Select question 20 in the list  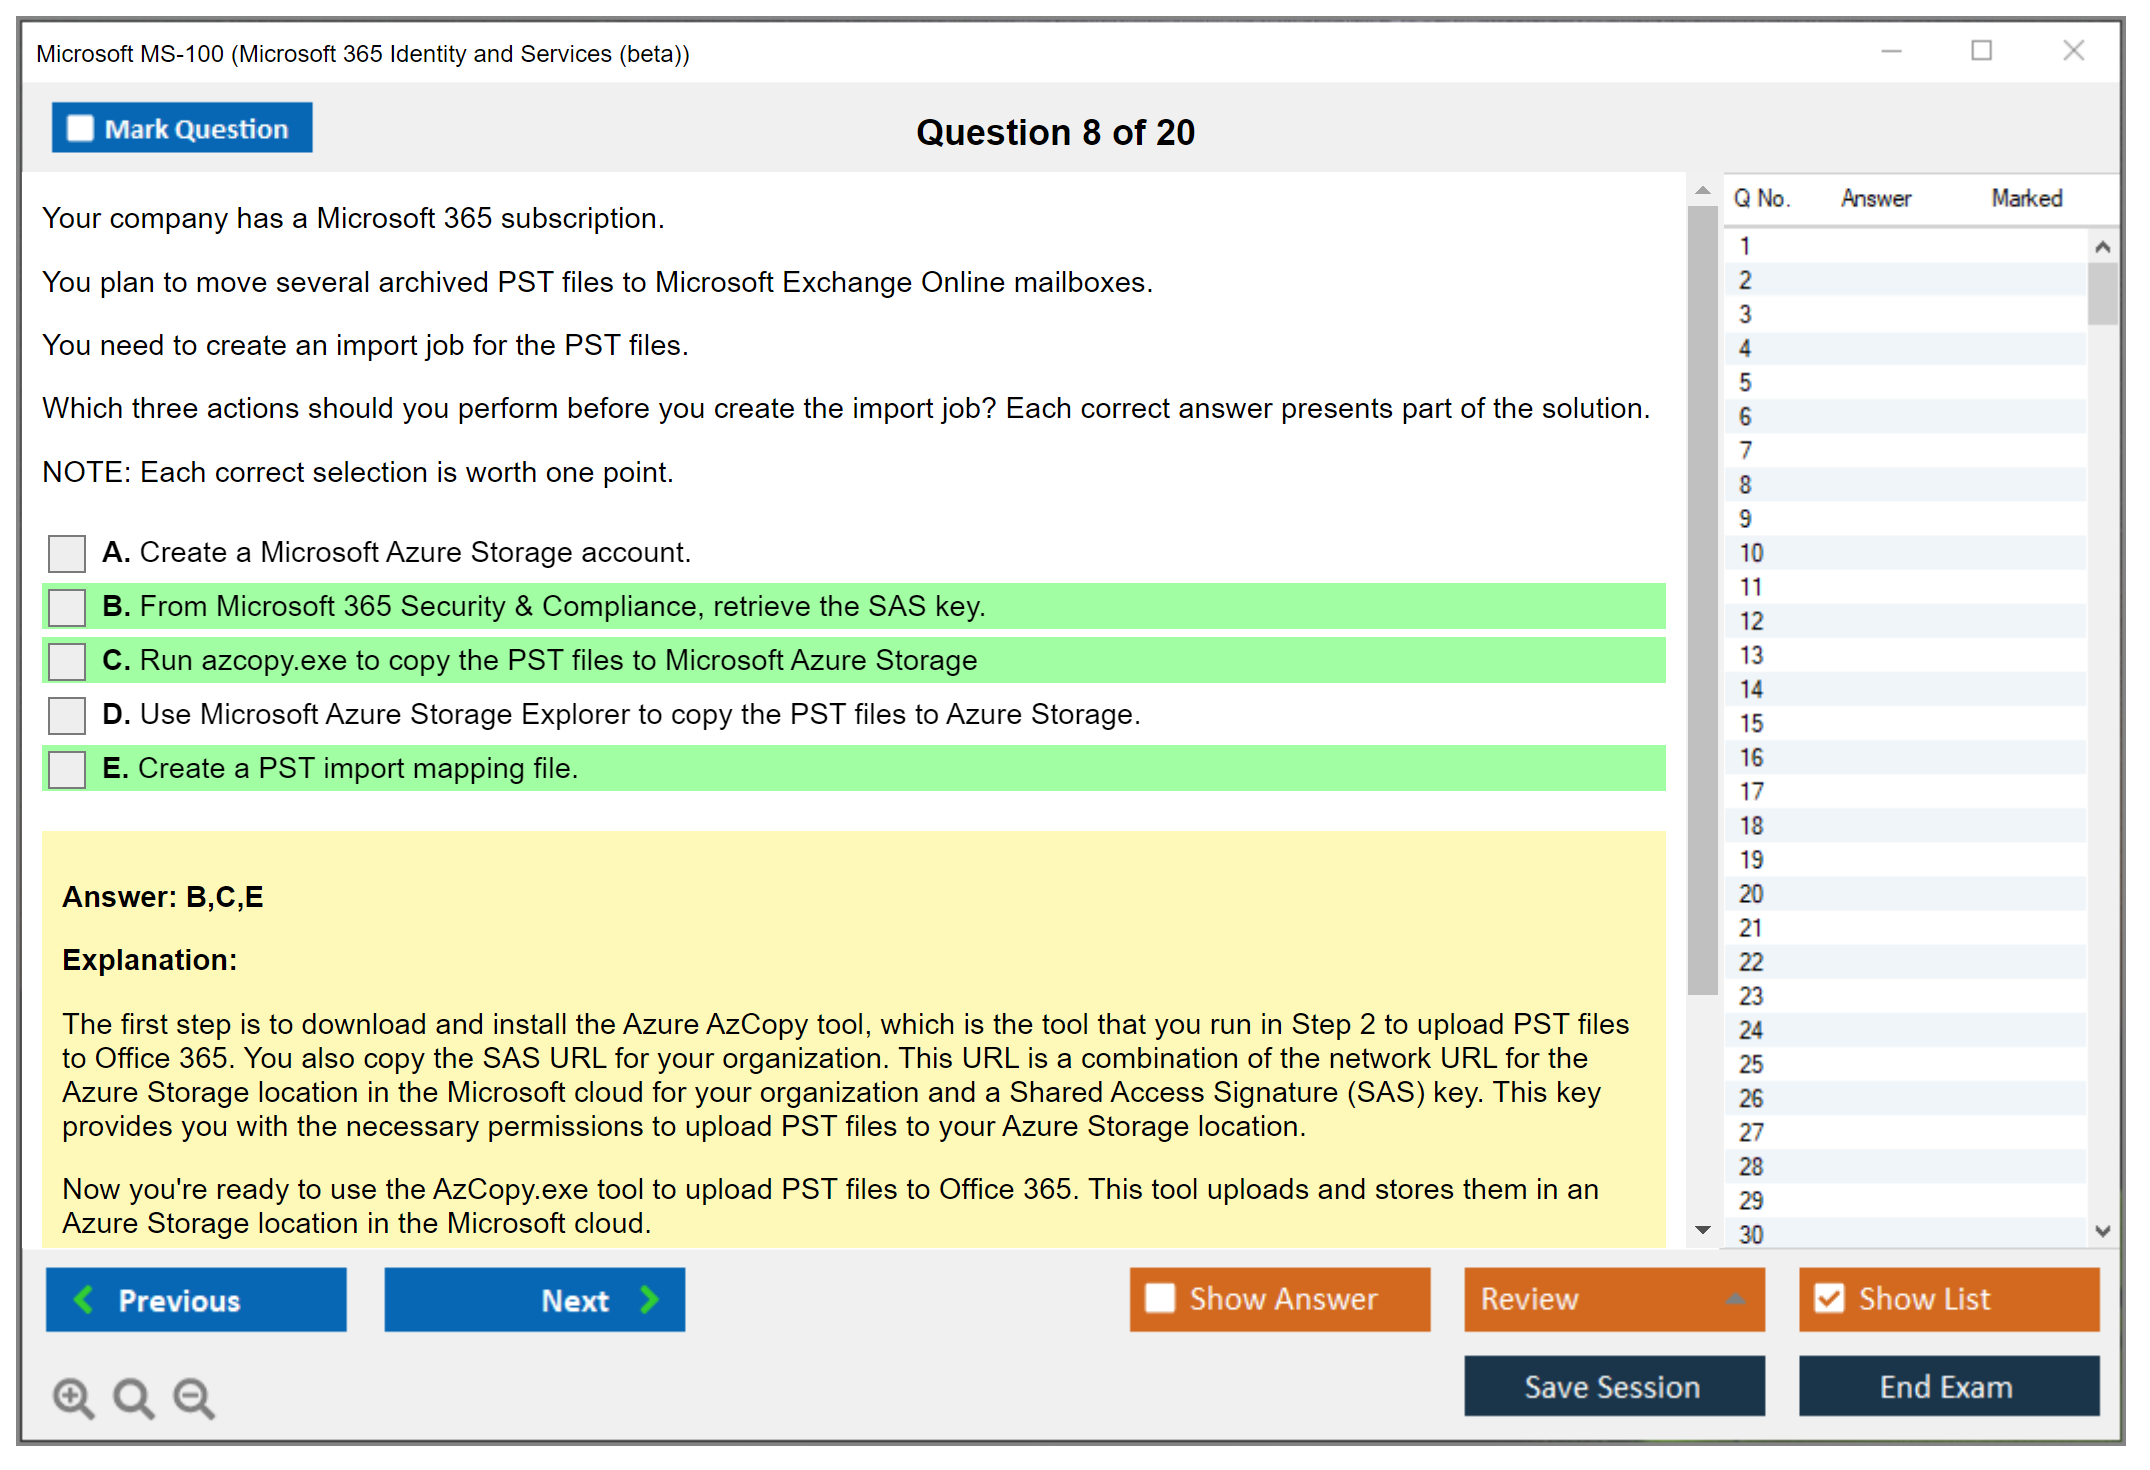(1751, 894)
